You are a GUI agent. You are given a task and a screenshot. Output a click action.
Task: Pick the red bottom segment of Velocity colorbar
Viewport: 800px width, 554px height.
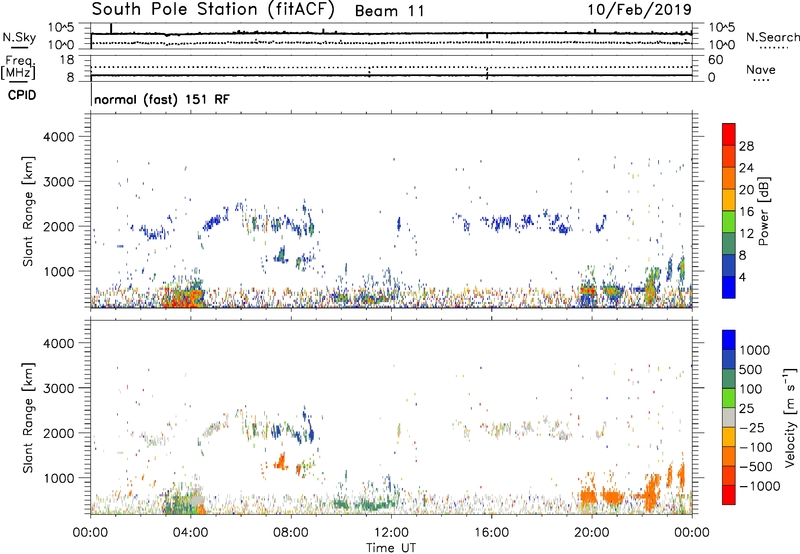click(x=729, y=495)
